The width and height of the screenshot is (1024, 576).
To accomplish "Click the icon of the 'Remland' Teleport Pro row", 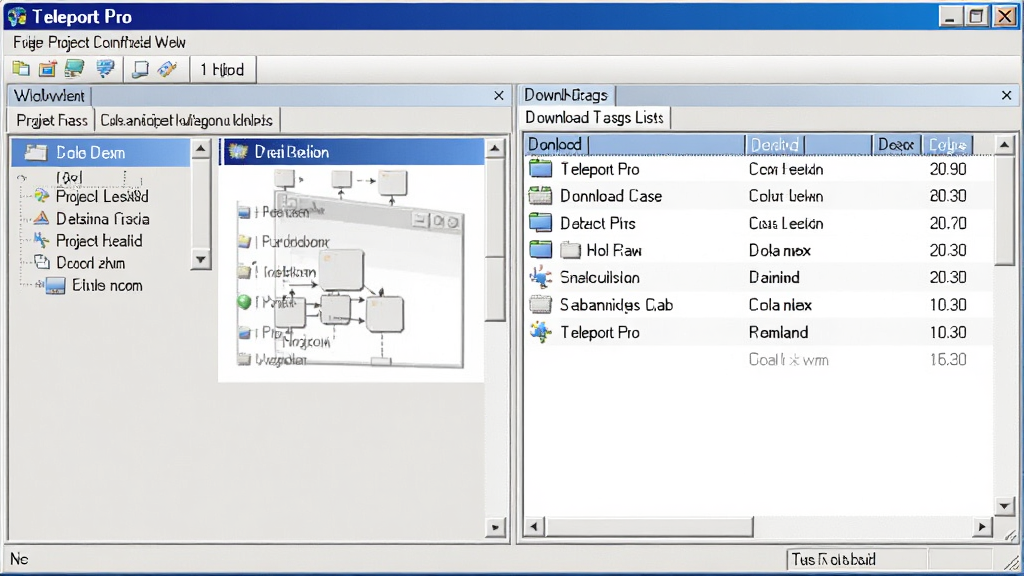I will coord(540,332).
